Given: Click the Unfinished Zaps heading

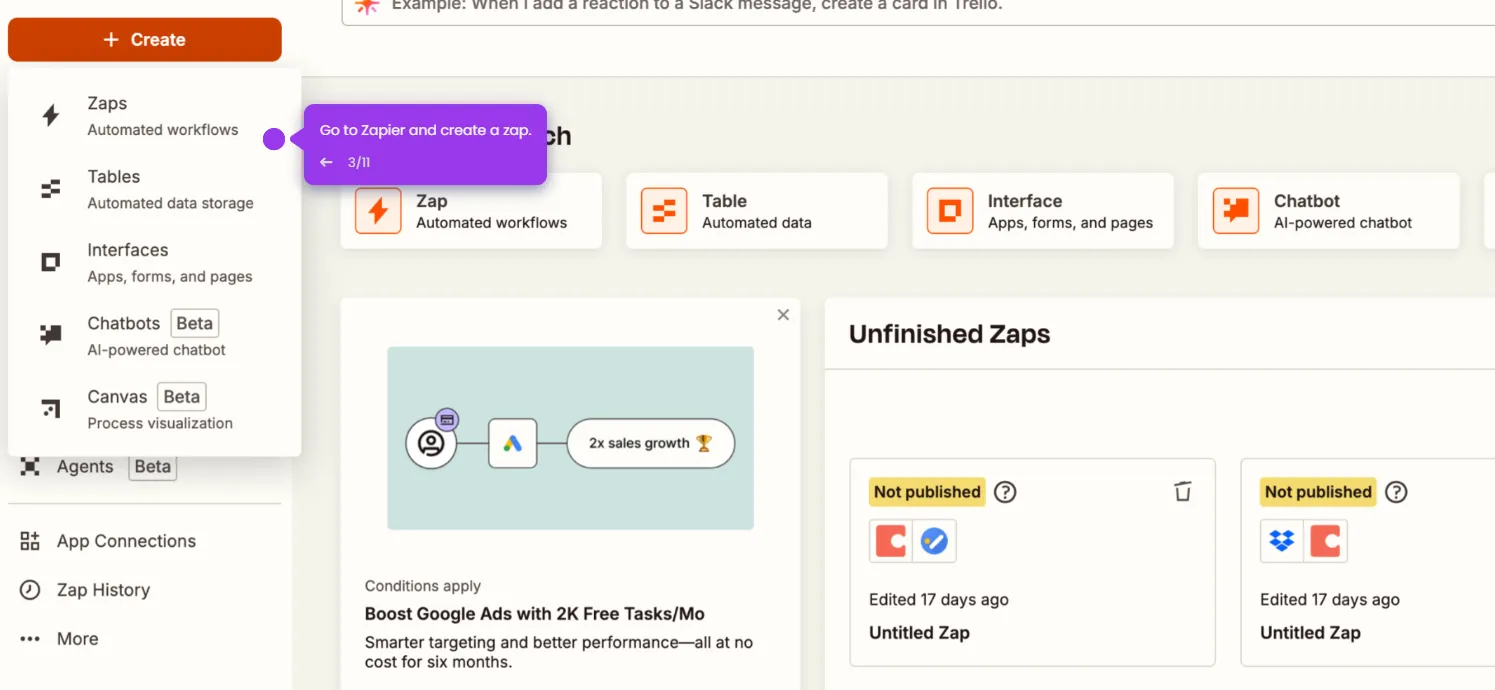Looking at the screenshot, I should point(950,334).
